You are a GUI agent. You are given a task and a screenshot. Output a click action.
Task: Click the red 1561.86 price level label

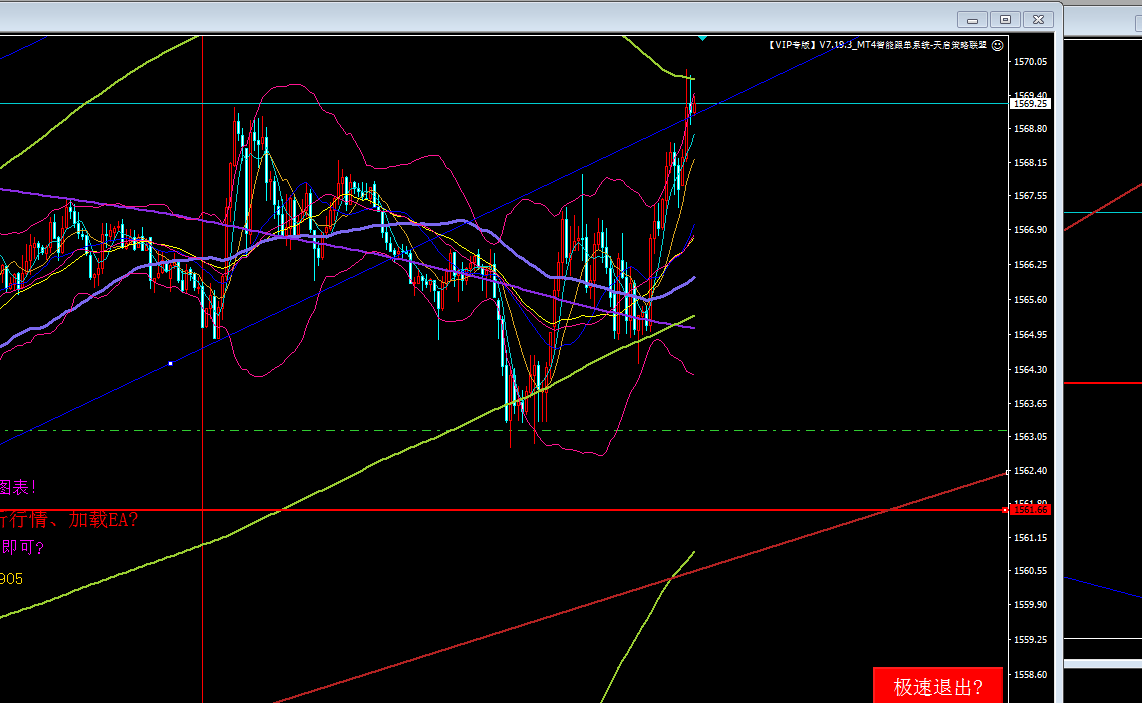coord(1030,510)
